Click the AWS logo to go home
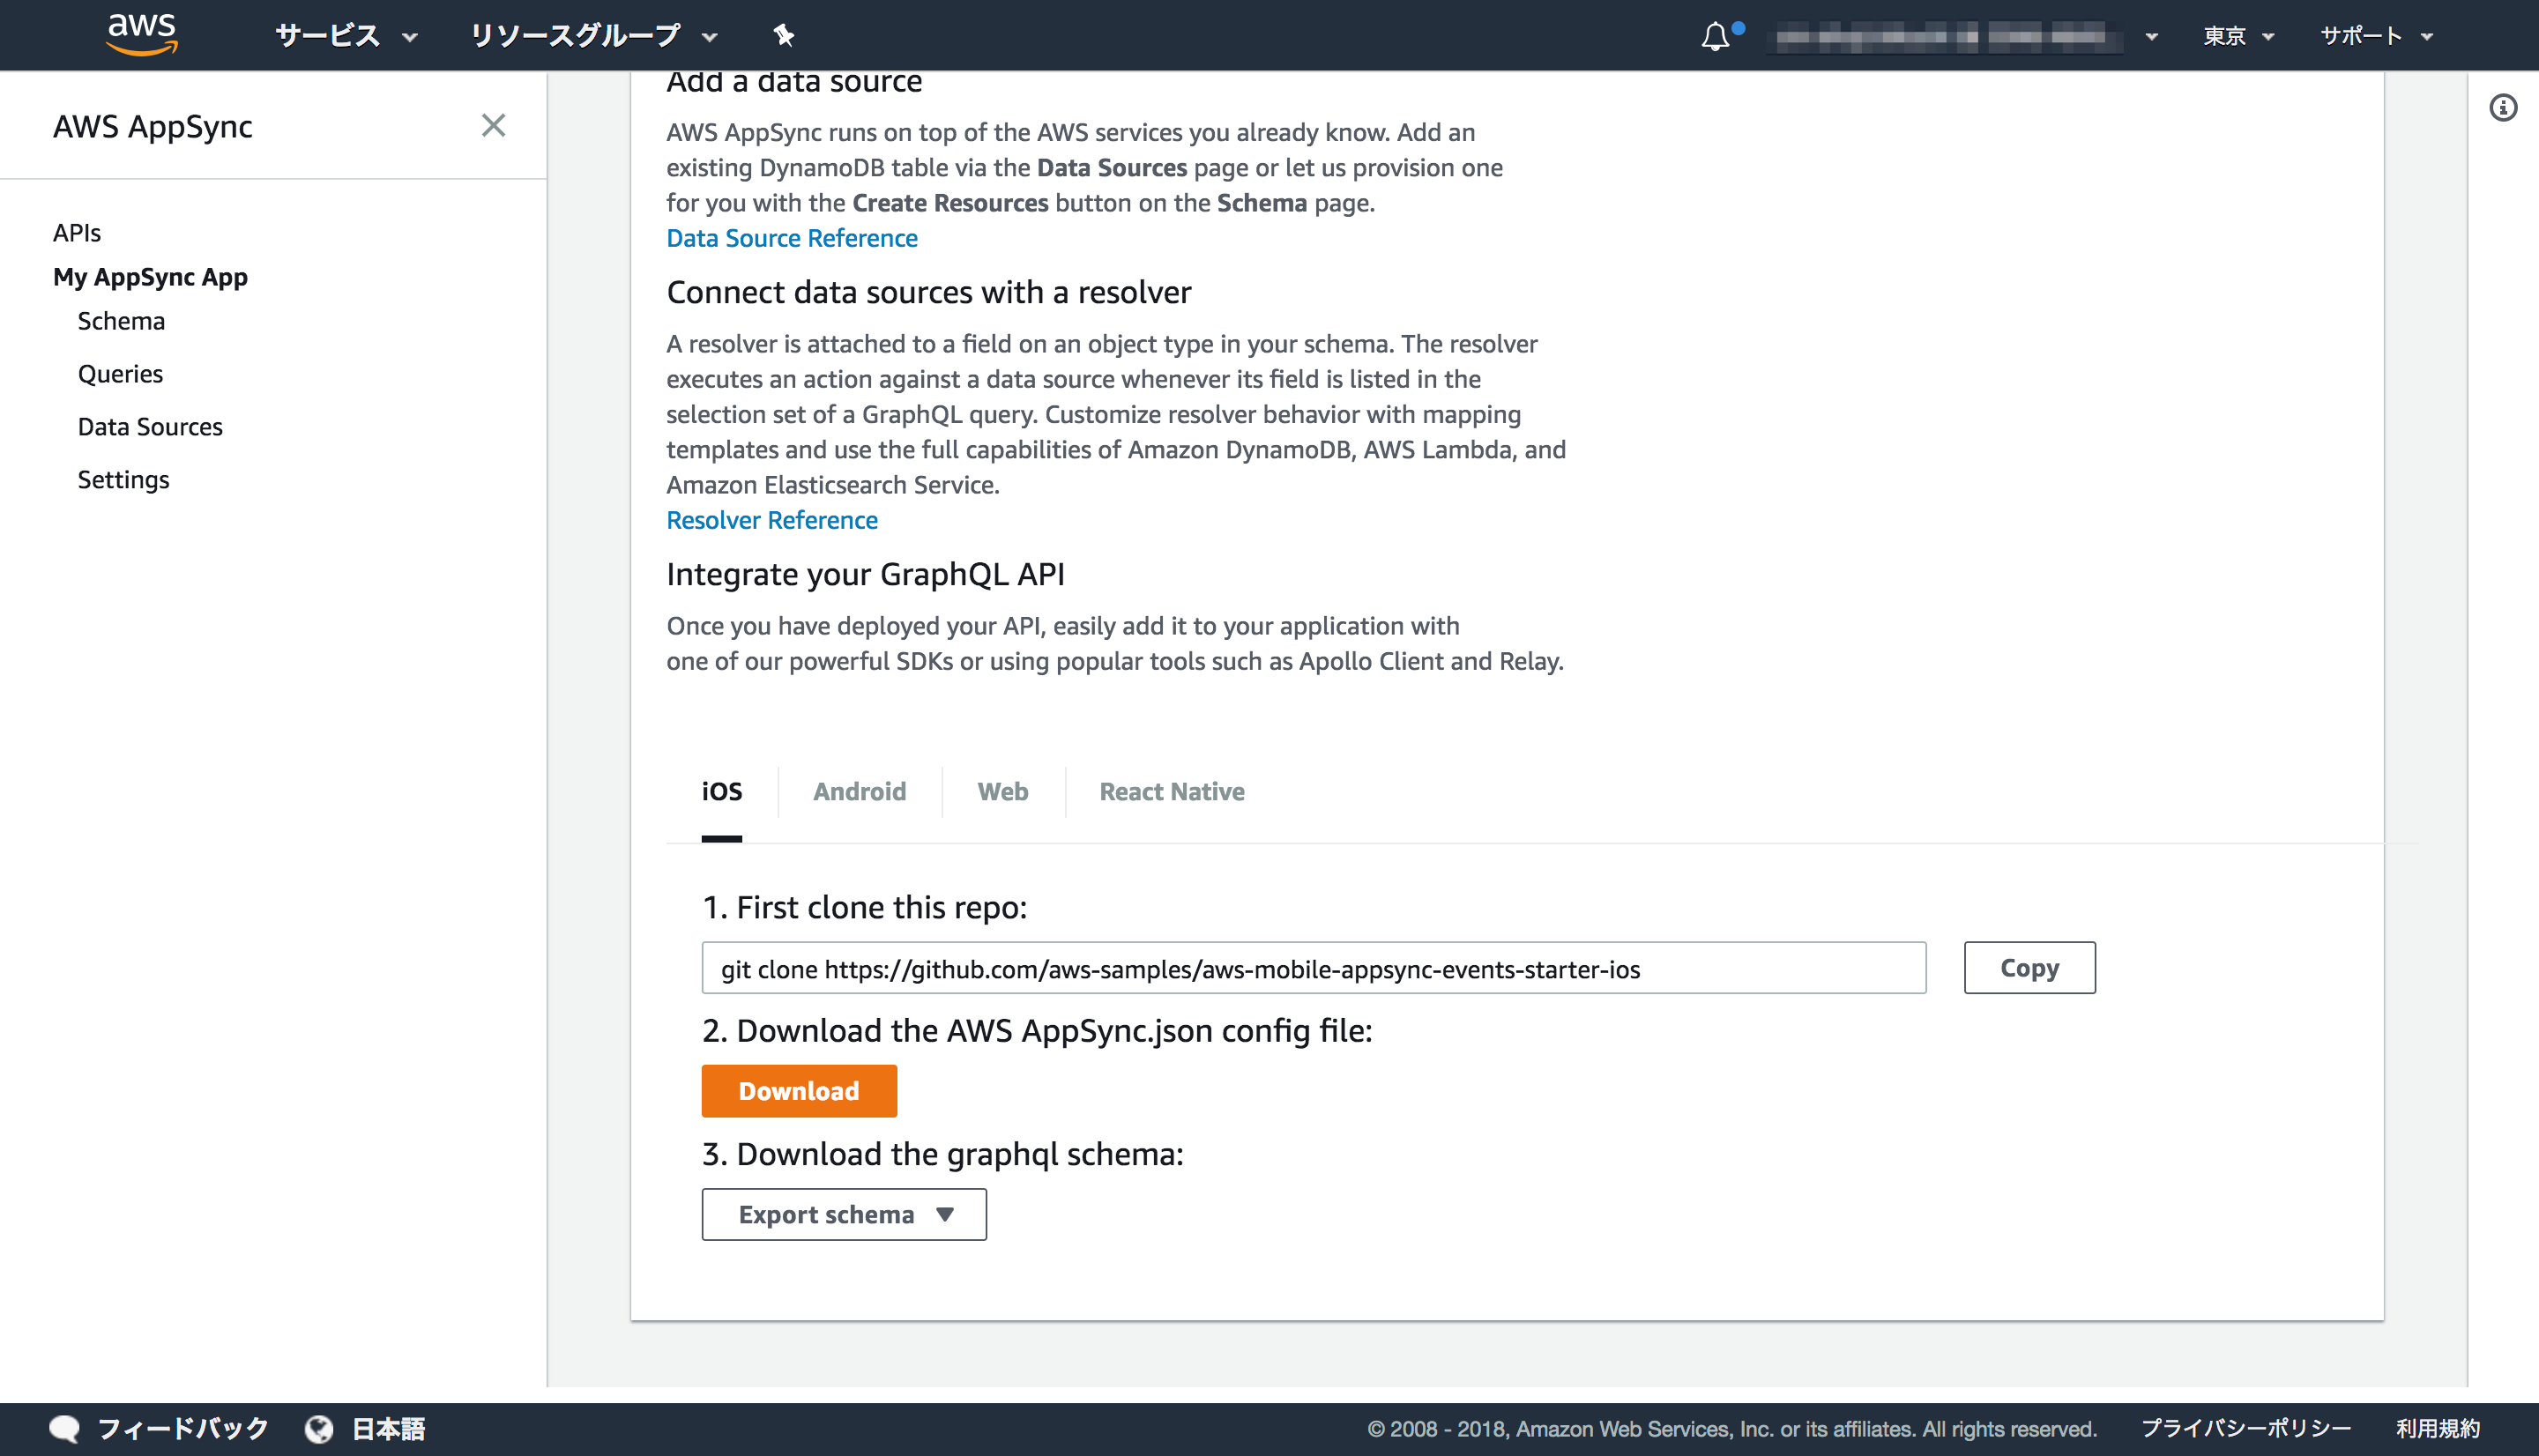Image resolution: width=2539 pixels, height=1456 pixels. click(x=141, y=34)
